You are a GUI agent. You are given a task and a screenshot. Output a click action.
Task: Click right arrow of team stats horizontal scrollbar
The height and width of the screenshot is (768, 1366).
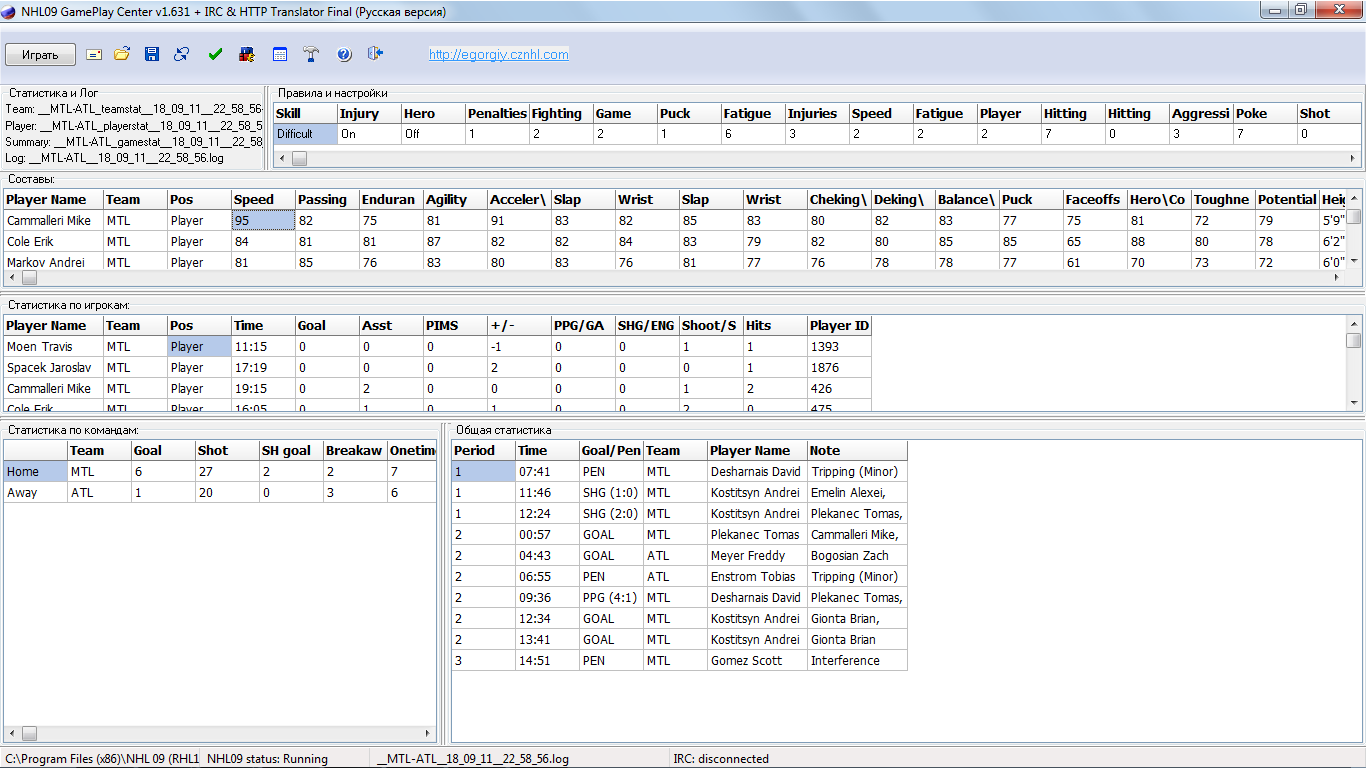[430, 733]
